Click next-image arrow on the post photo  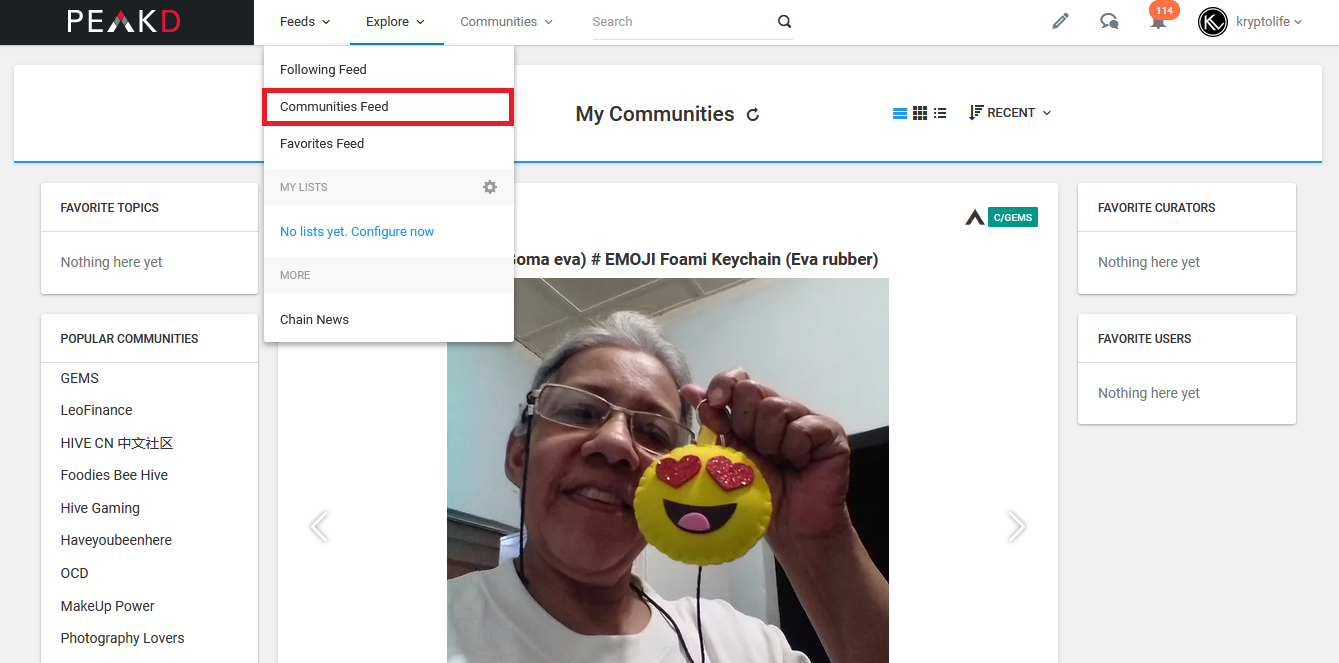point(1016,525)
